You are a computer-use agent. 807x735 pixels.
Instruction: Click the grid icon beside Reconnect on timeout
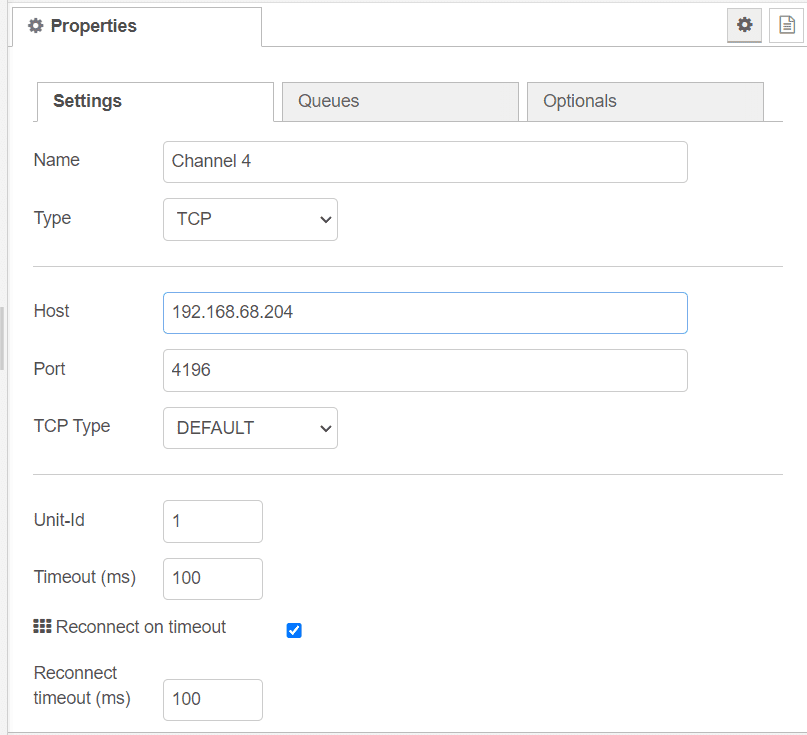[x=41, y=627]
